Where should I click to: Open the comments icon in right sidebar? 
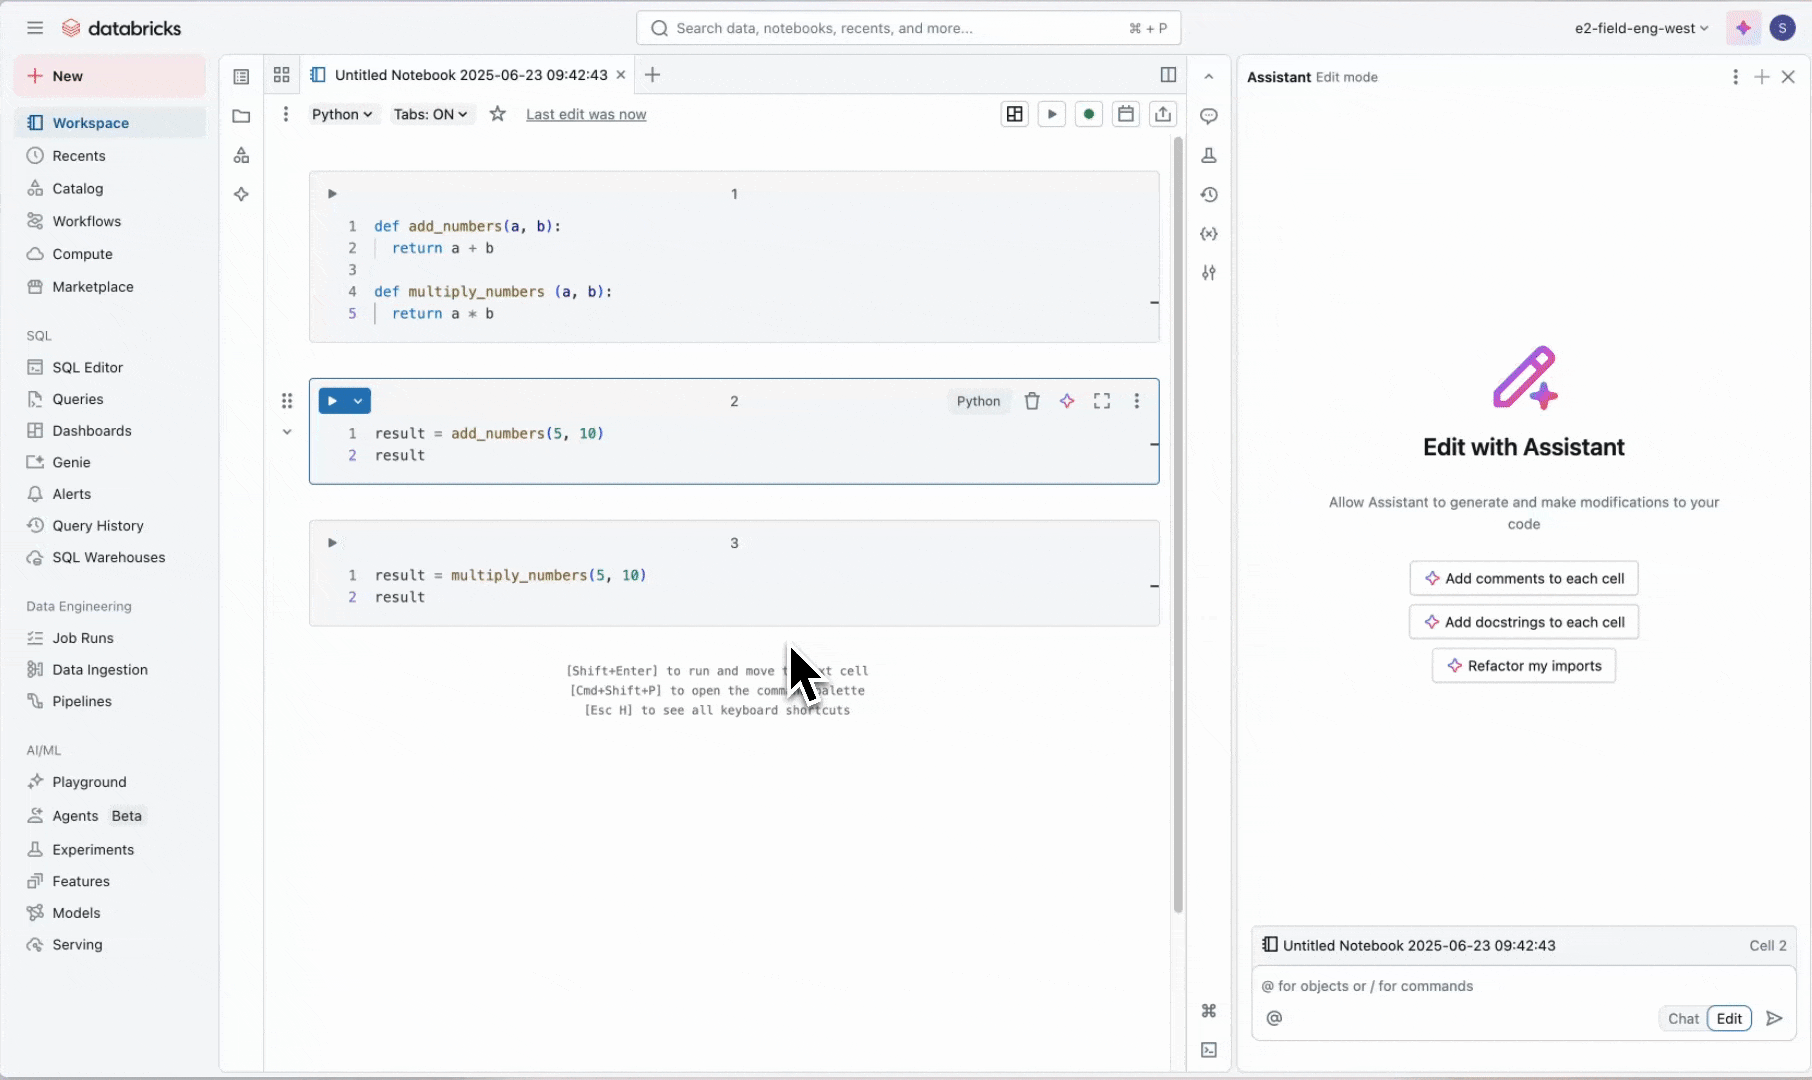pos(1209,116)
